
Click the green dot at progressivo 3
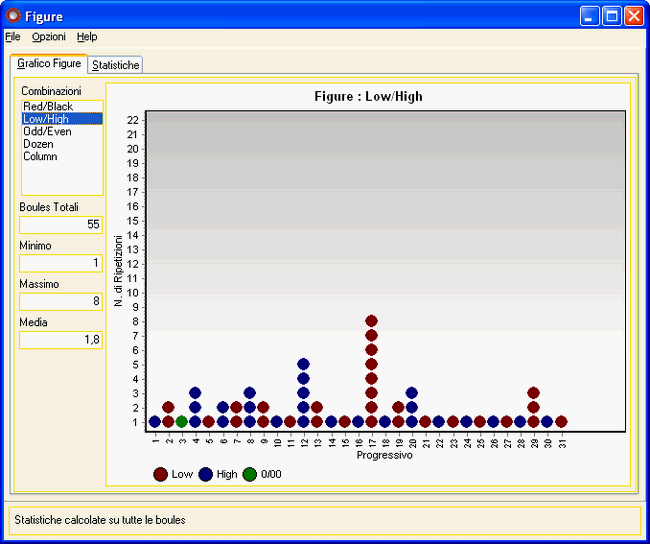(x=182, y=422)
